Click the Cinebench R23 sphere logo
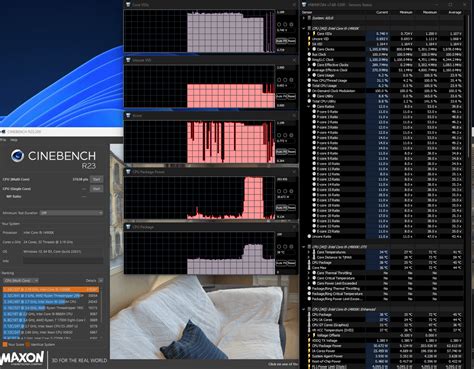The height and width of the screenshot is (369, 474). 17,156
